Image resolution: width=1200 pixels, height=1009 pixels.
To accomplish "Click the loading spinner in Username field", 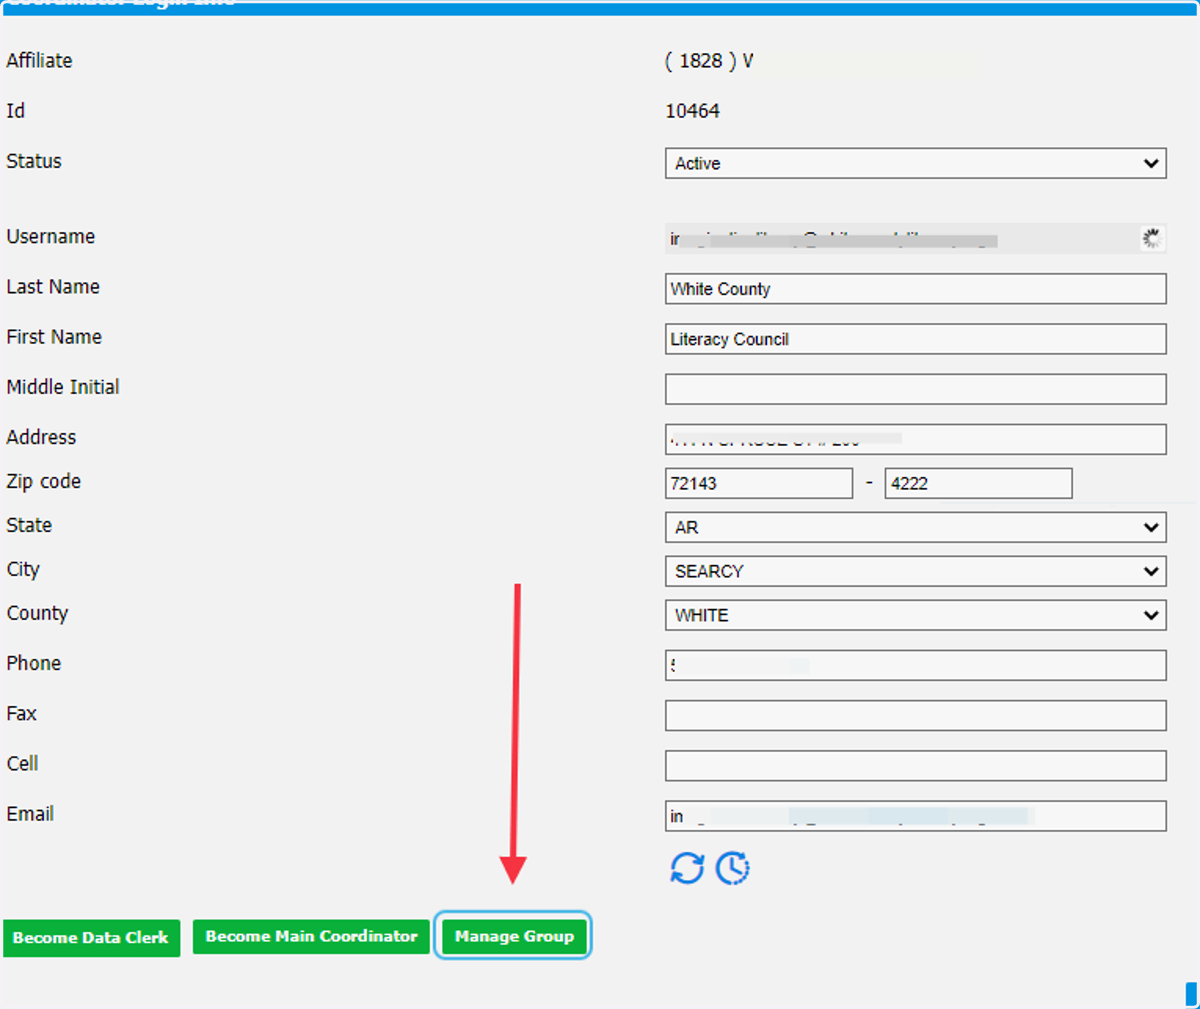I will (x=1152, y=238).
